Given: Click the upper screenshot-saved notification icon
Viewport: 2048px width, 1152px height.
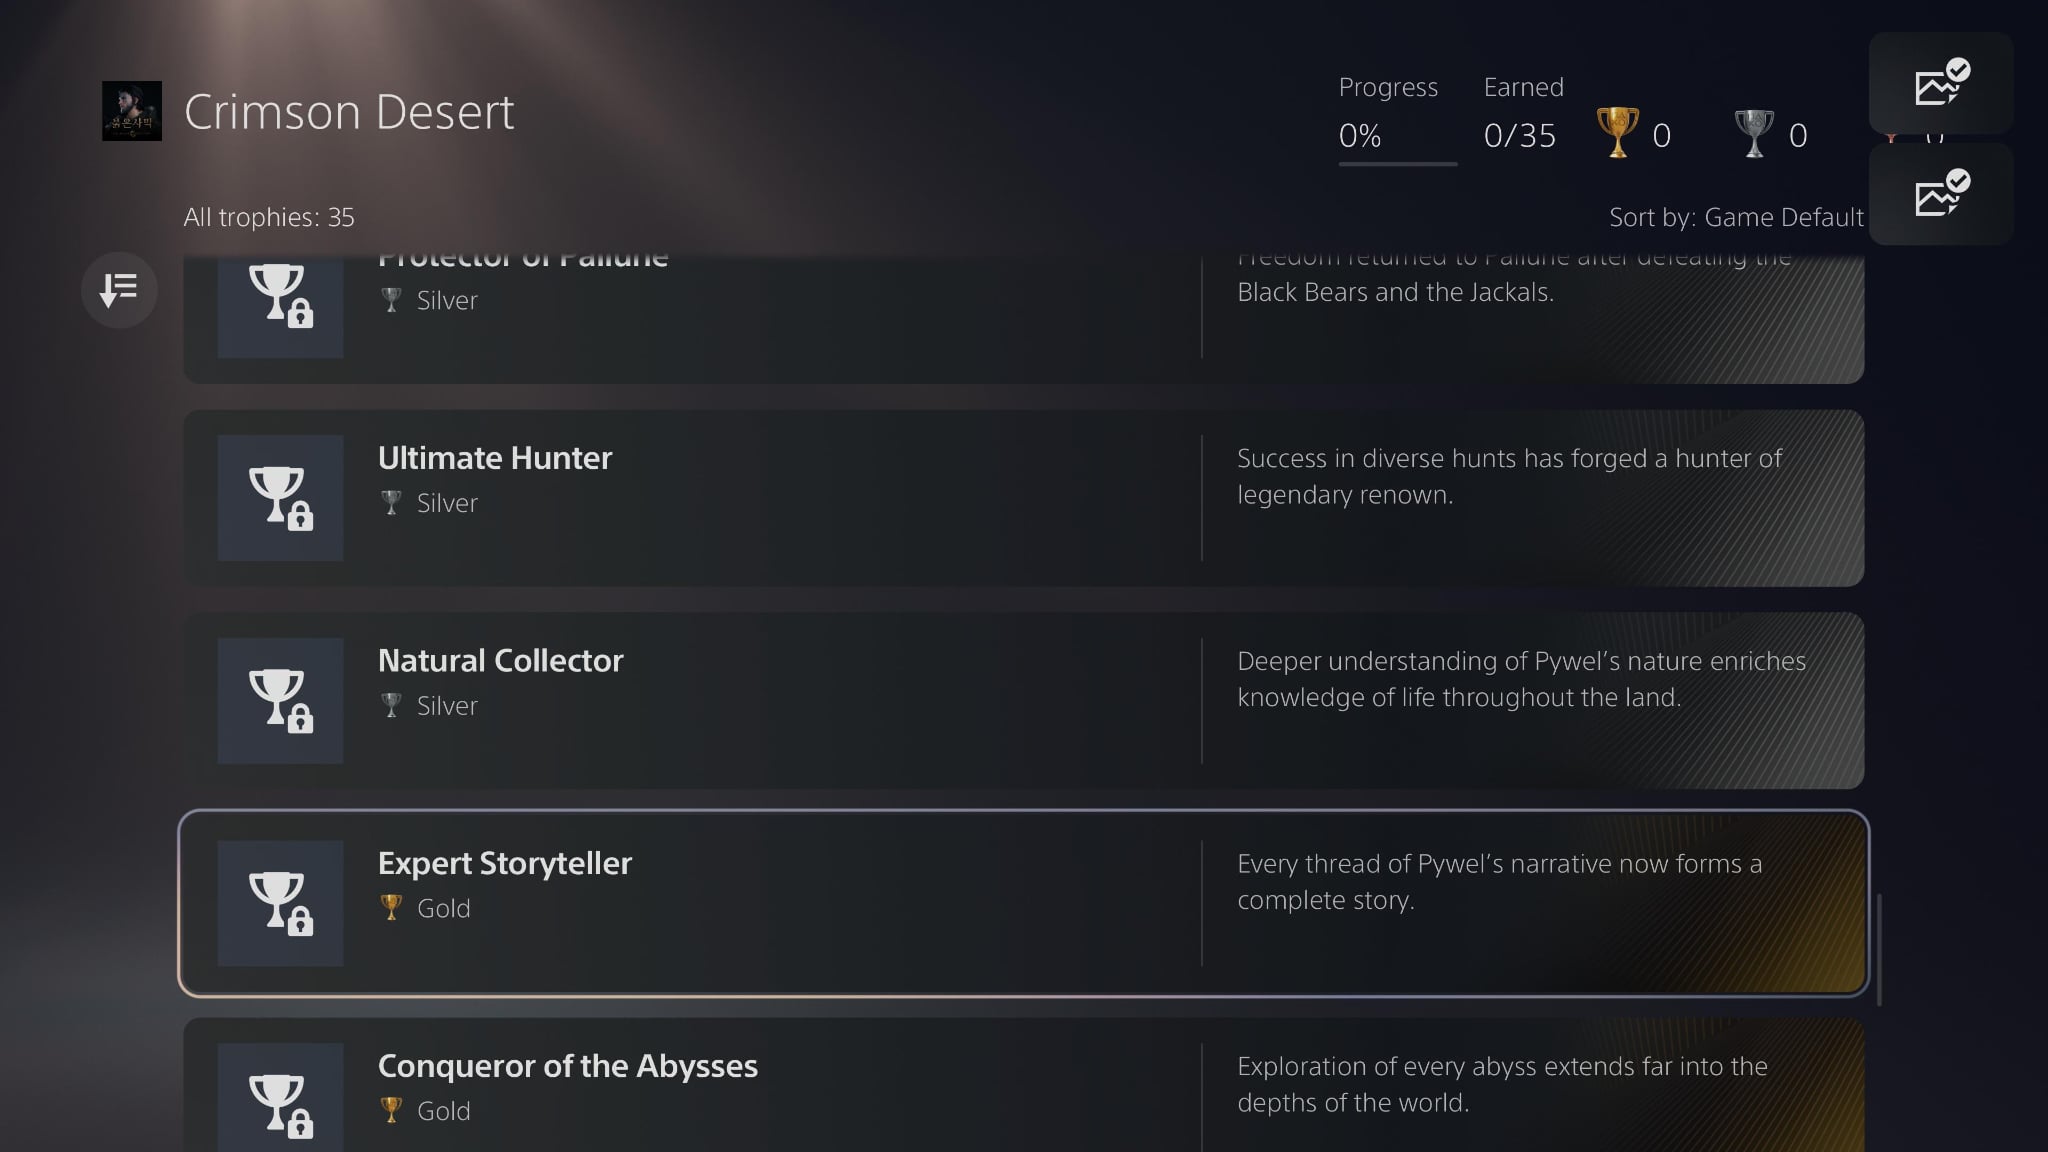Looking at the screenshot, I should tap(1941, 83).
